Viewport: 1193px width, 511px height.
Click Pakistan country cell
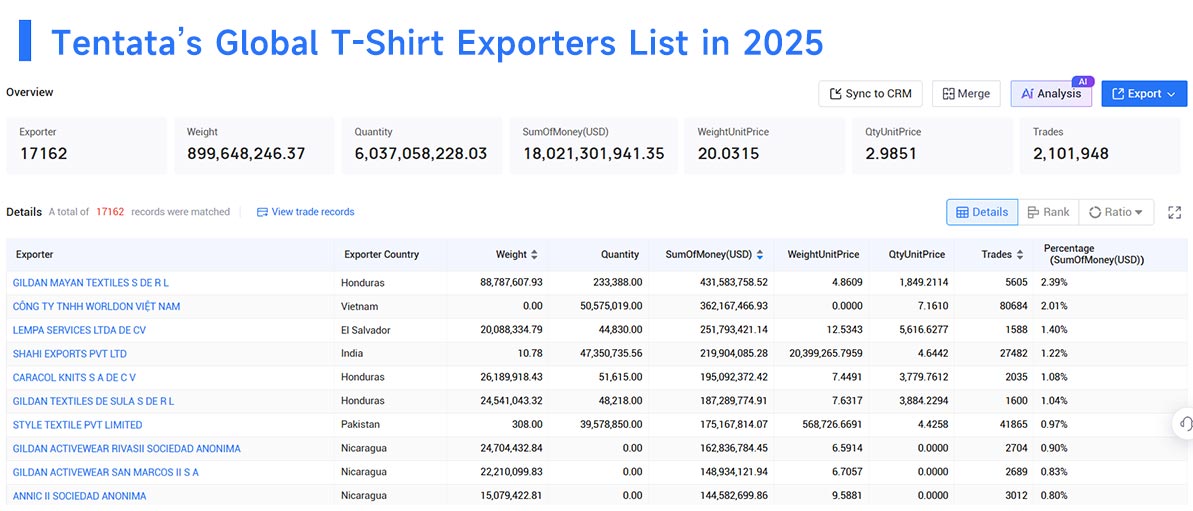[360, 425]
